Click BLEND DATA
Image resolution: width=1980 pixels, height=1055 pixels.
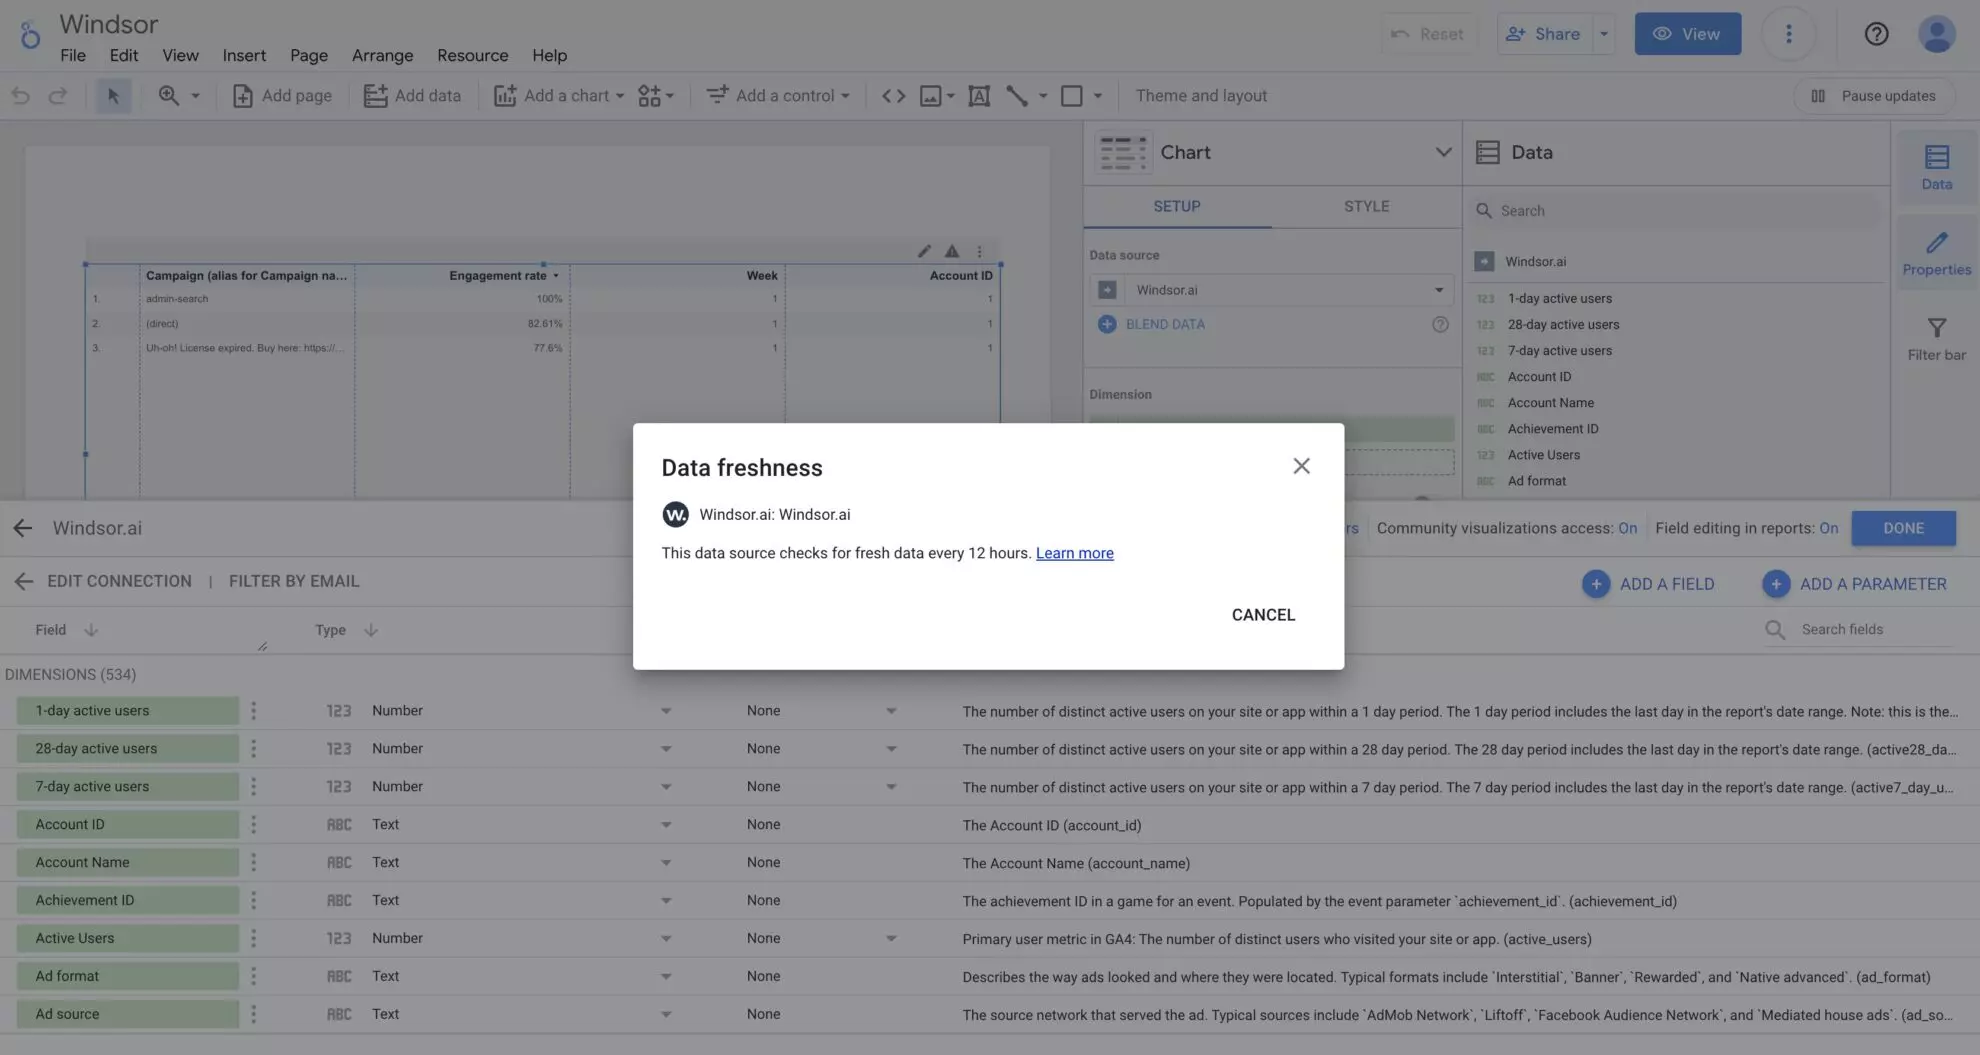[1151, 324]
